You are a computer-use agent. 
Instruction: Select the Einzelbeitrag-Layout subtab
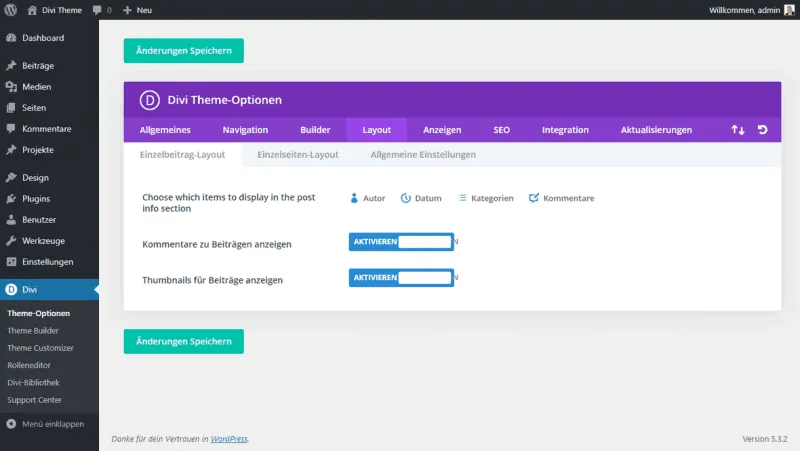(x=182, y=155)
